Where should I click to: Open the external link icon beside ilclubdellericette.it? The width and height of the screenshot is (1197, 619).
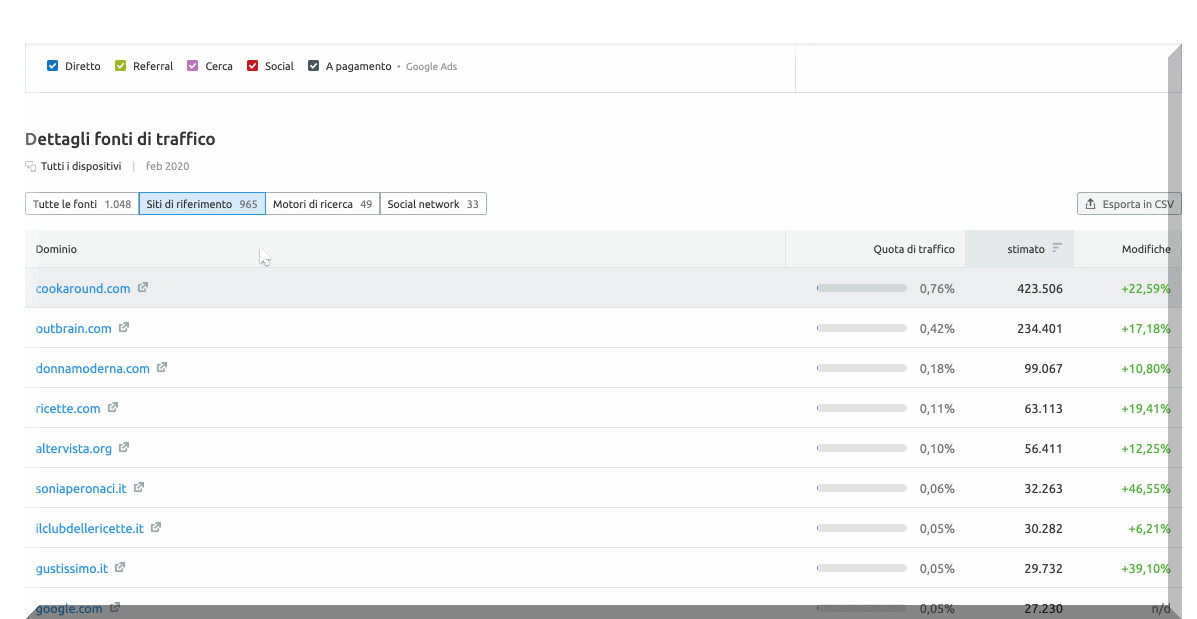click(x=156, y=527)
